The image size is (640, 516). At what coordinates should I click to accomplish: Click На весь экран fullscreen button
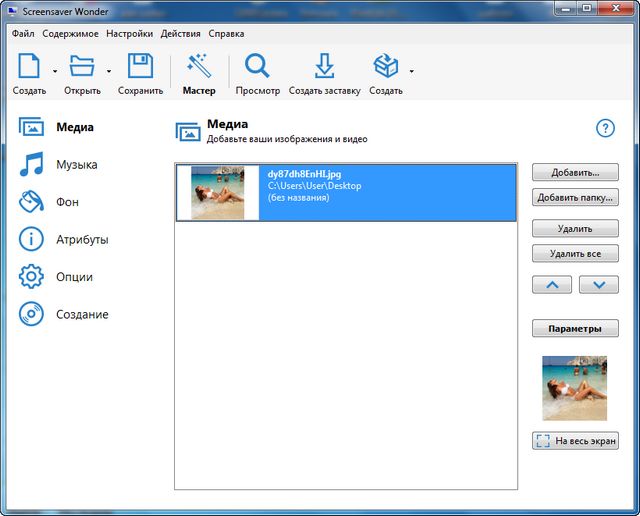[575, 441]
